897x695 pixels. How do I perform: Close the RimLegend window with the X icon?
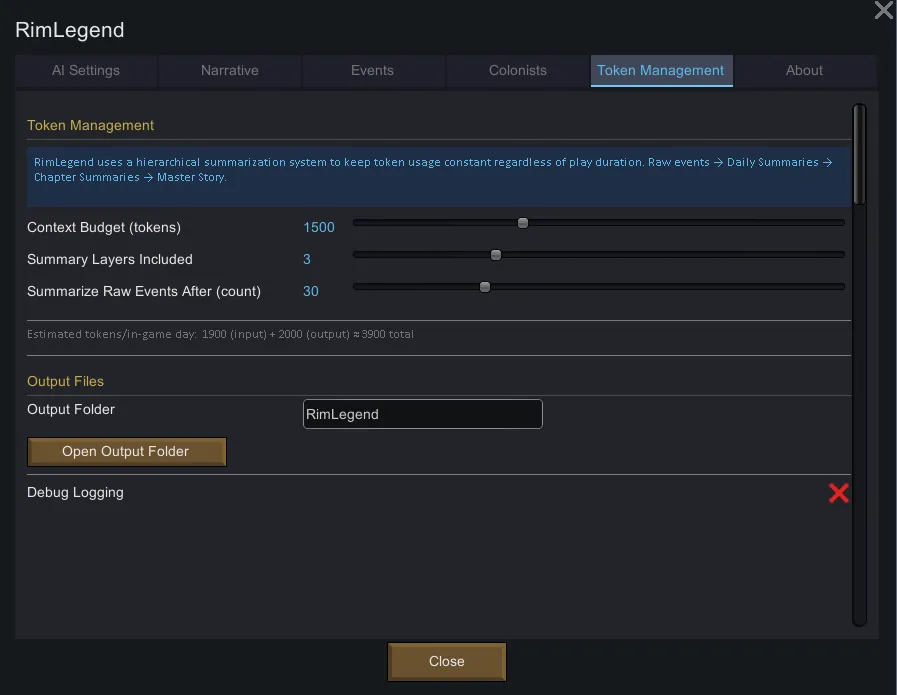click(x=883, y=11)
